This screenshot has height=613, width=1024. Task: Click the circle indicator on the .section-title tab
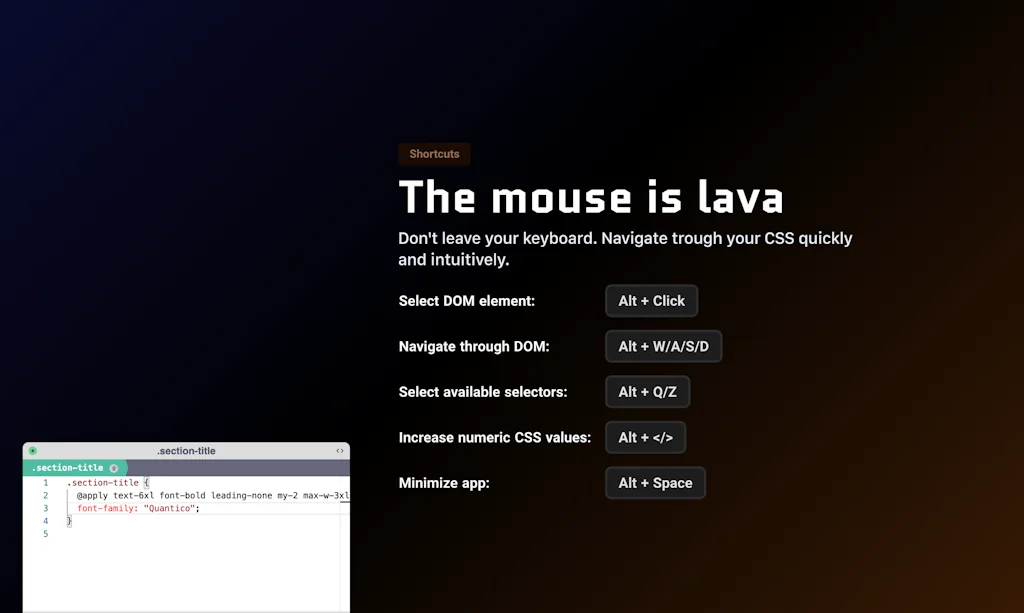tap(114, 467)
